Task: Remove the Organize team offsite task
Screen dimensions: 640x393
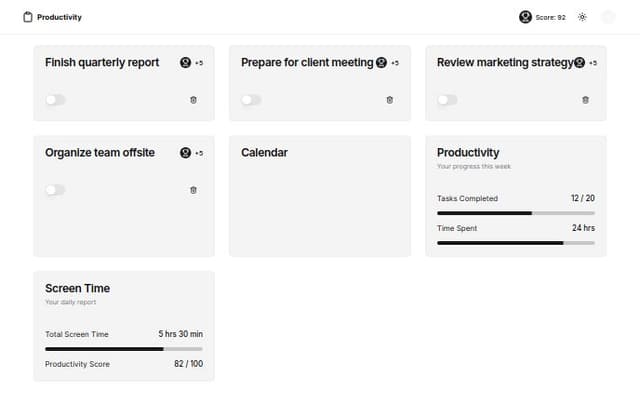Action: pos(193,190)
